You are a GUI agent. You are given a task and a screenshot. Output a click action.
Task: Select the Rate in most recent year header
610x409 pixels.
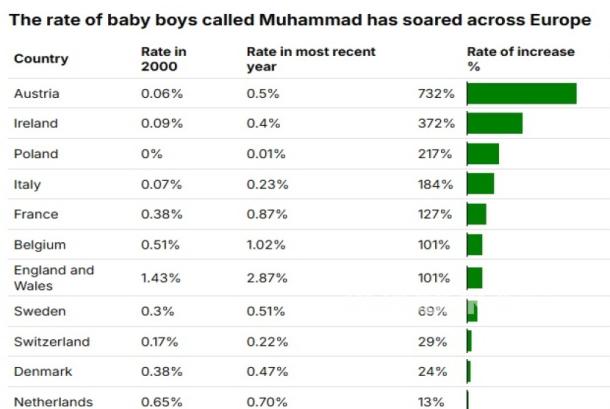point(311,59)
